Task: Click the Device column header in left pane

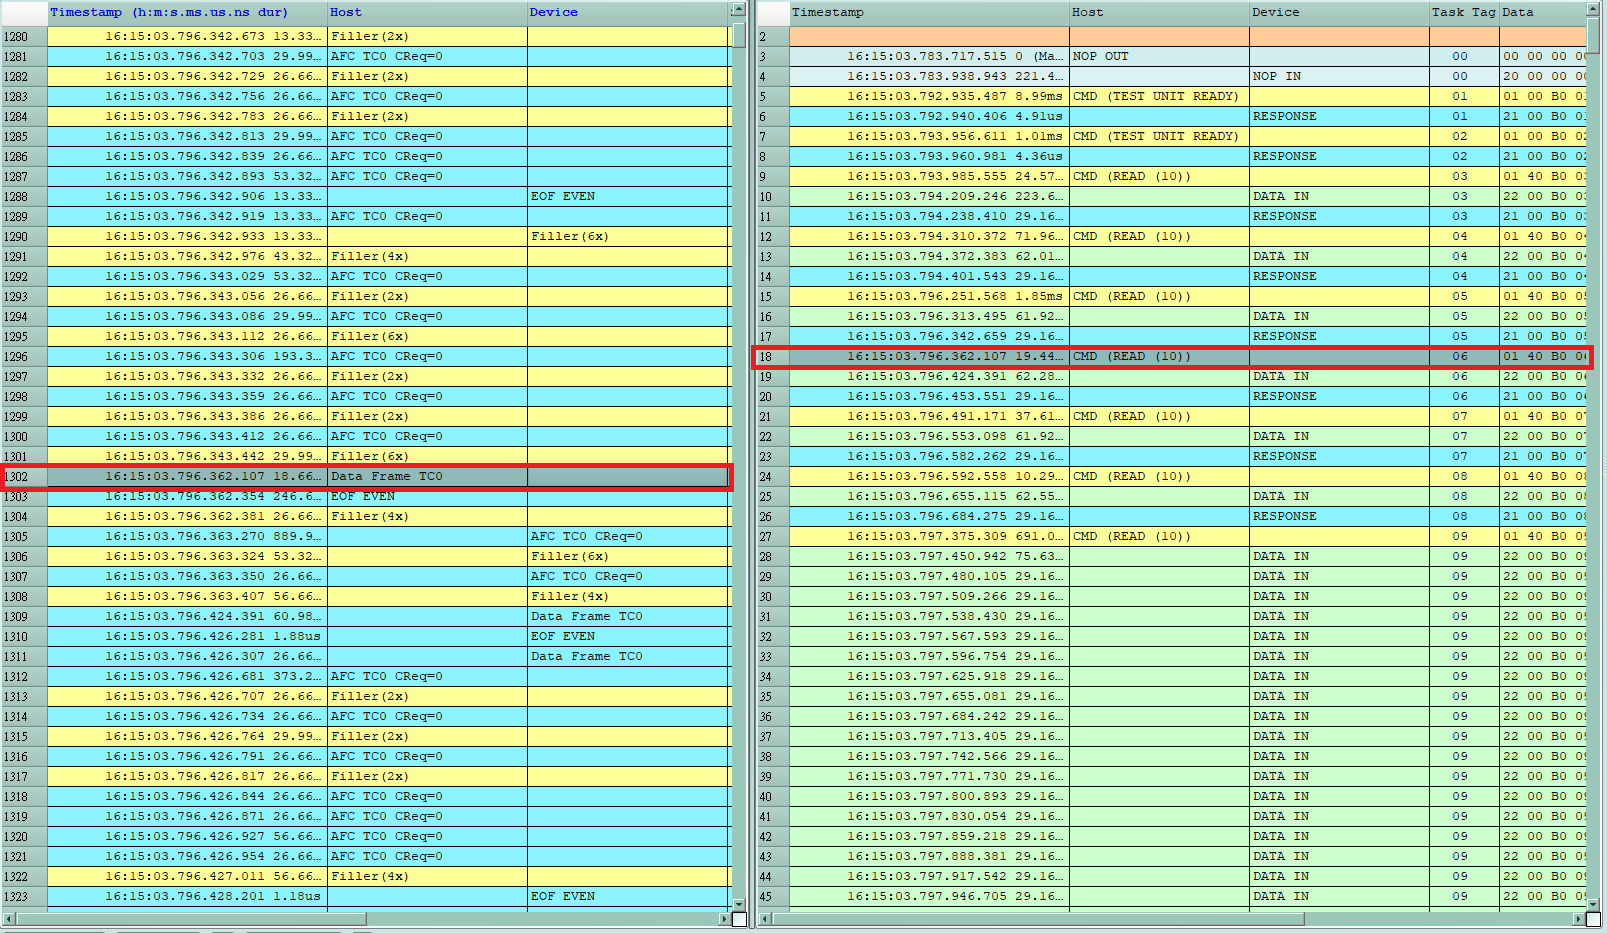Action: tap(629, 12)
